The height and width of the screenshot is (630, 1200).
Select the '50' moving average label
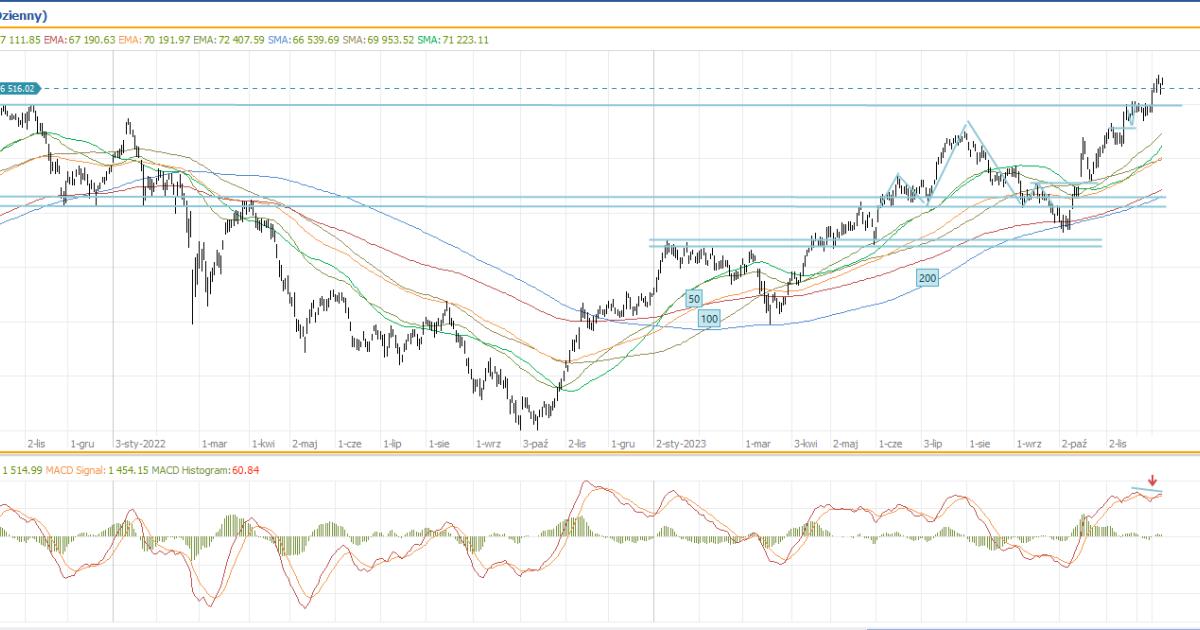click(x=693, y=298)
